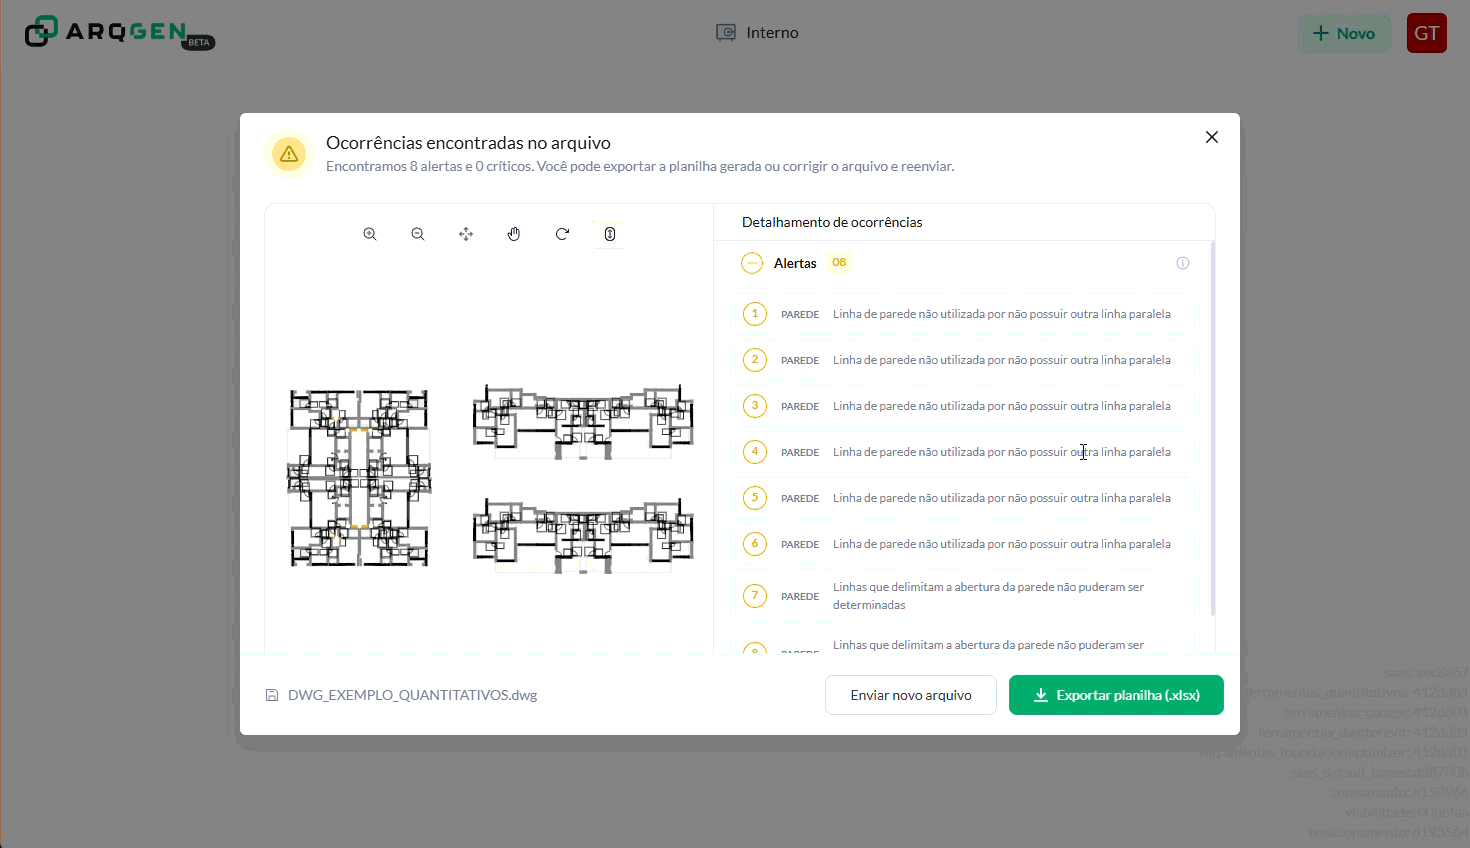Reset the drawing view with rotate icon
This screenshot has height=848, width=1470.
(x=562, y=234)
